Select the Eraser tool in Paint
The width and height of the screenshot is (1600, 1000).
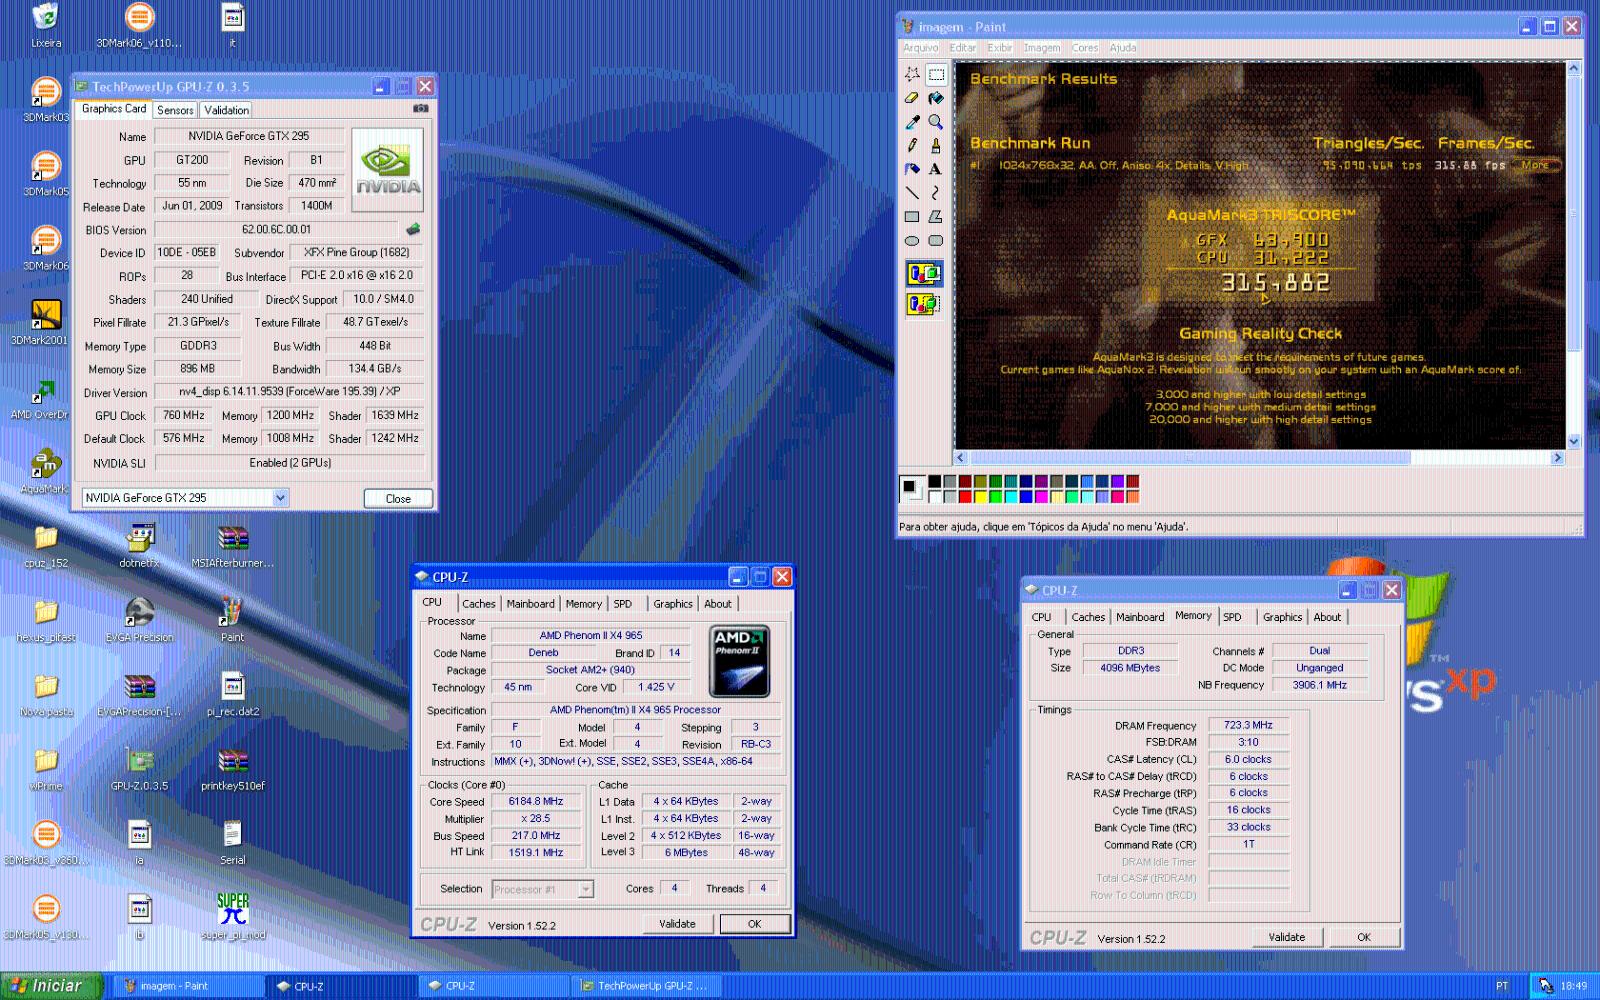coord(912,98)
